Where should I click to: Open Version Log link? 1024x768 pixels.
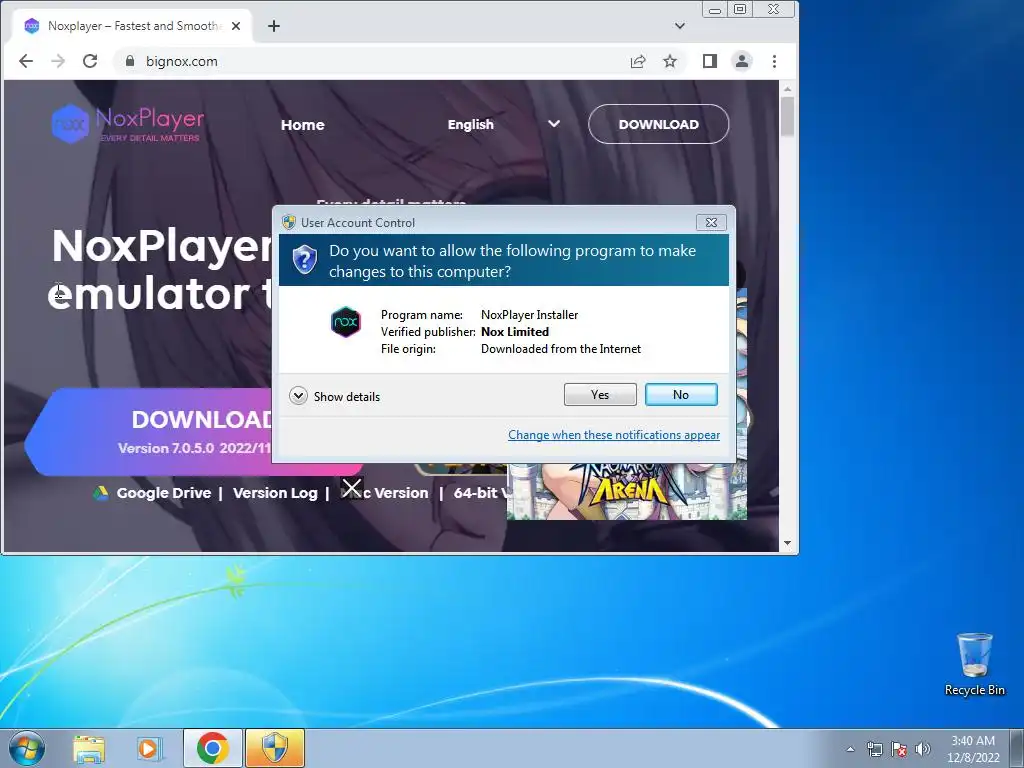pyautogui.click(x=275, y=493)
